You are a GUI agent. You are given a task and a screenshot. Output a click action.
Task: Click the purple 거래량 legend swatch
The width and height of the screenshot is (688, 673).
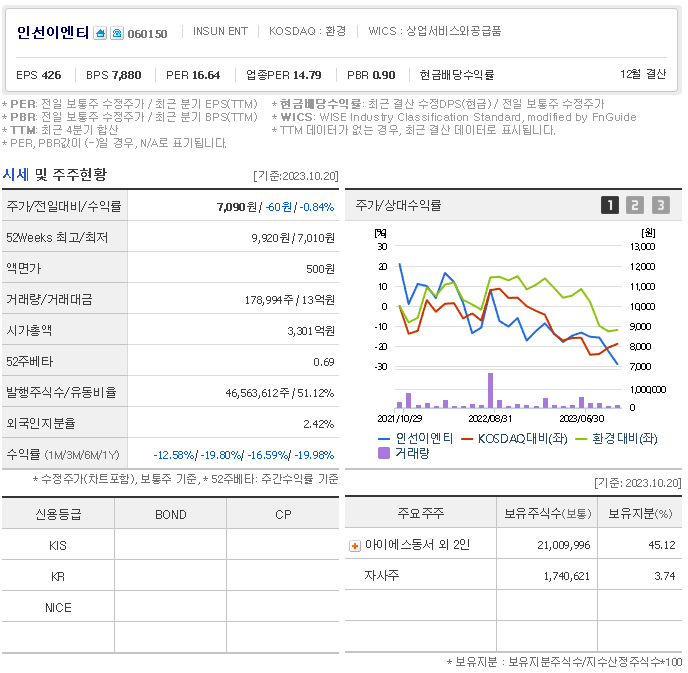click(384, 453)
